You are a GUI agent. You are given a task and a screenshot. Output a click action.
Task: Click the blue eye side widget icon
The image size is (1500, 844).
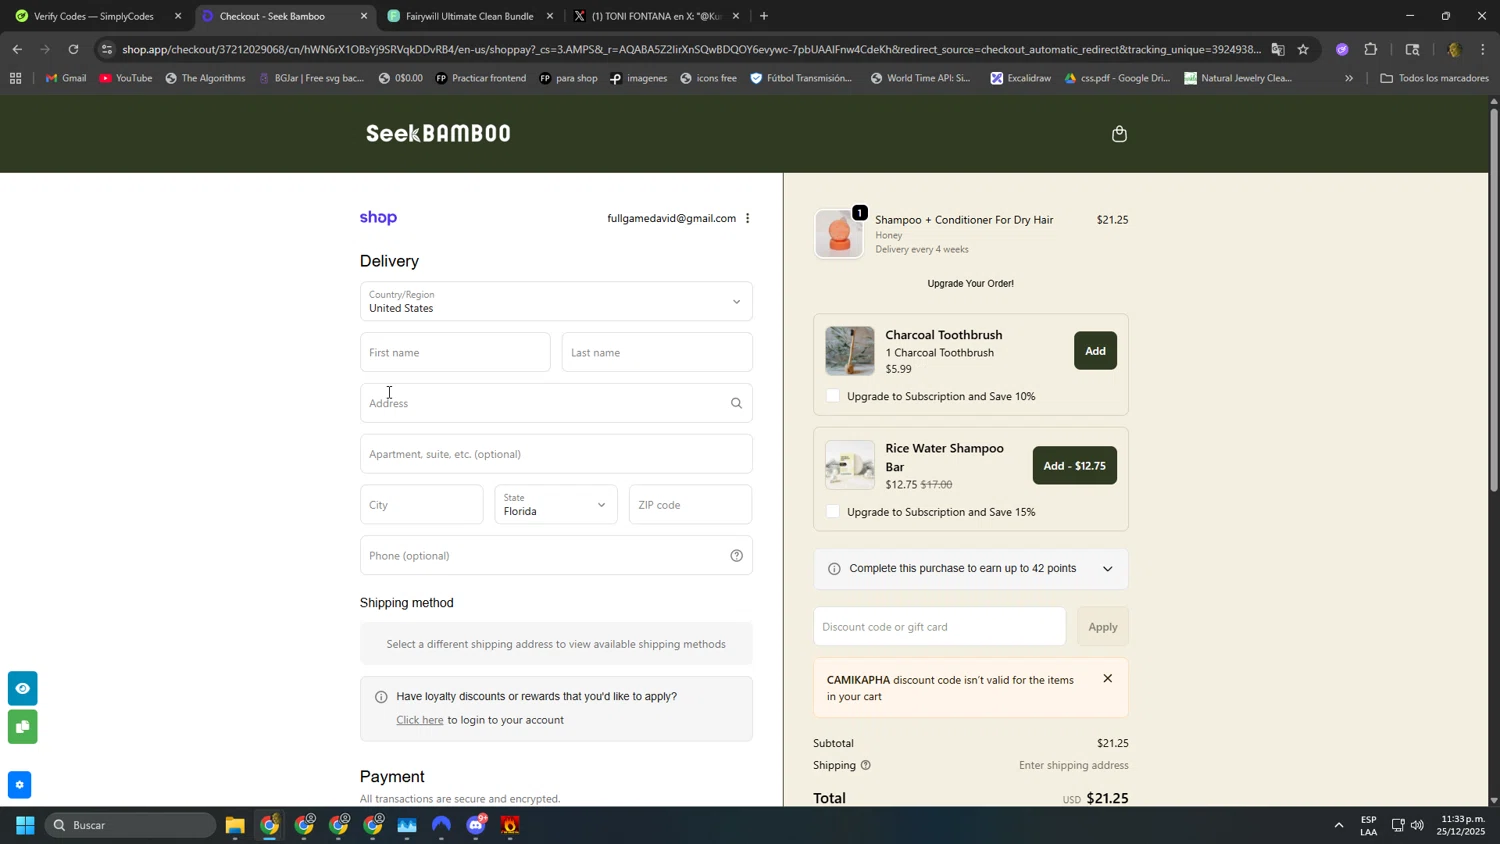pos(22,688)
